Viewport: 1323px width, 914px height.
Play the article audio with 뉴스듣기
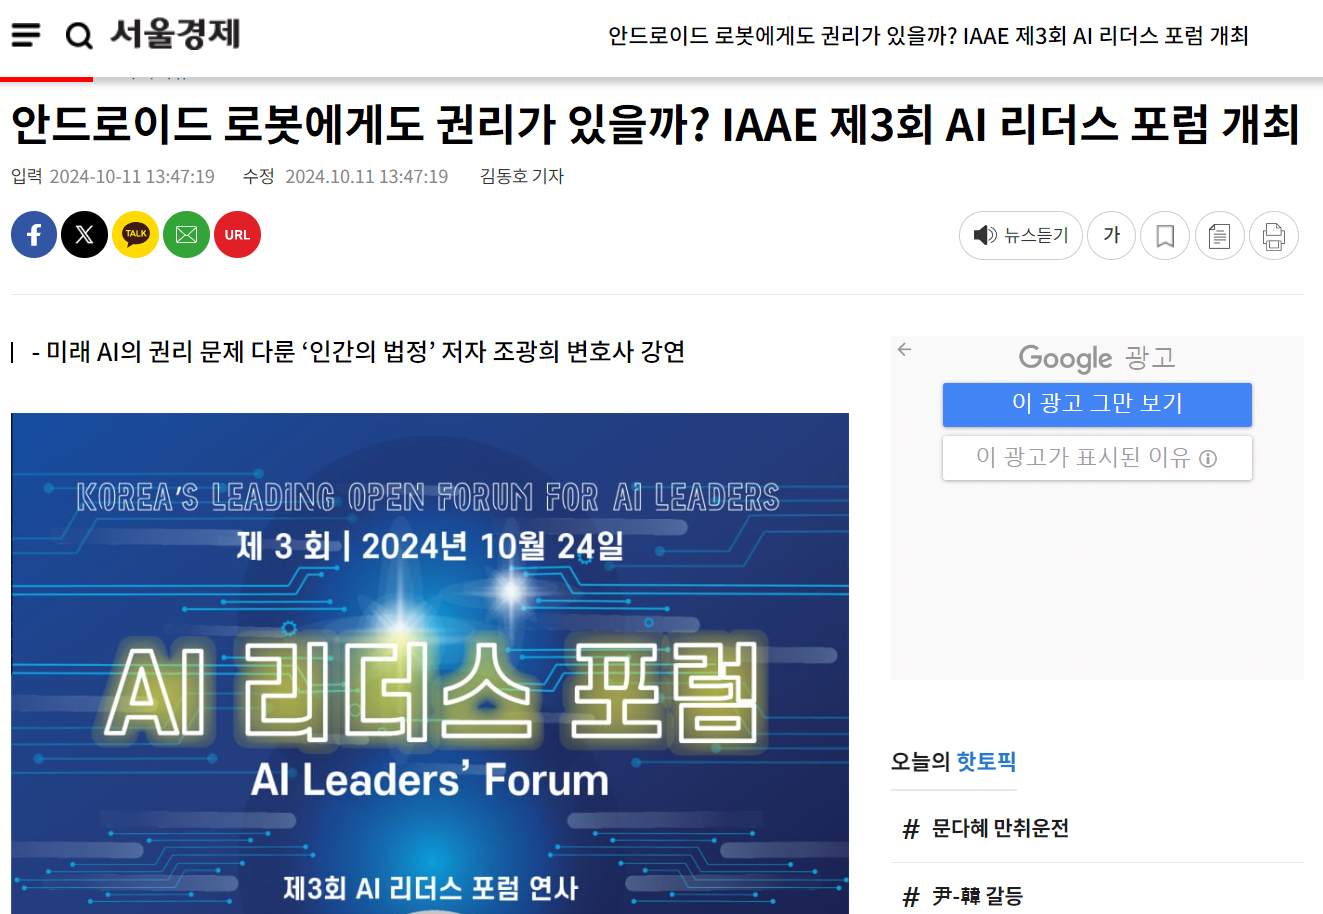(x=1021, y=236)
